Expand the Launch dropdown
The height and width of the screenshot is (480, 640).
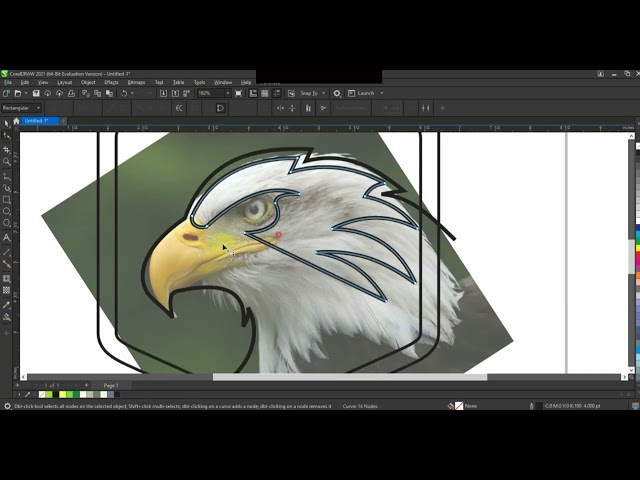pos(382,93)
